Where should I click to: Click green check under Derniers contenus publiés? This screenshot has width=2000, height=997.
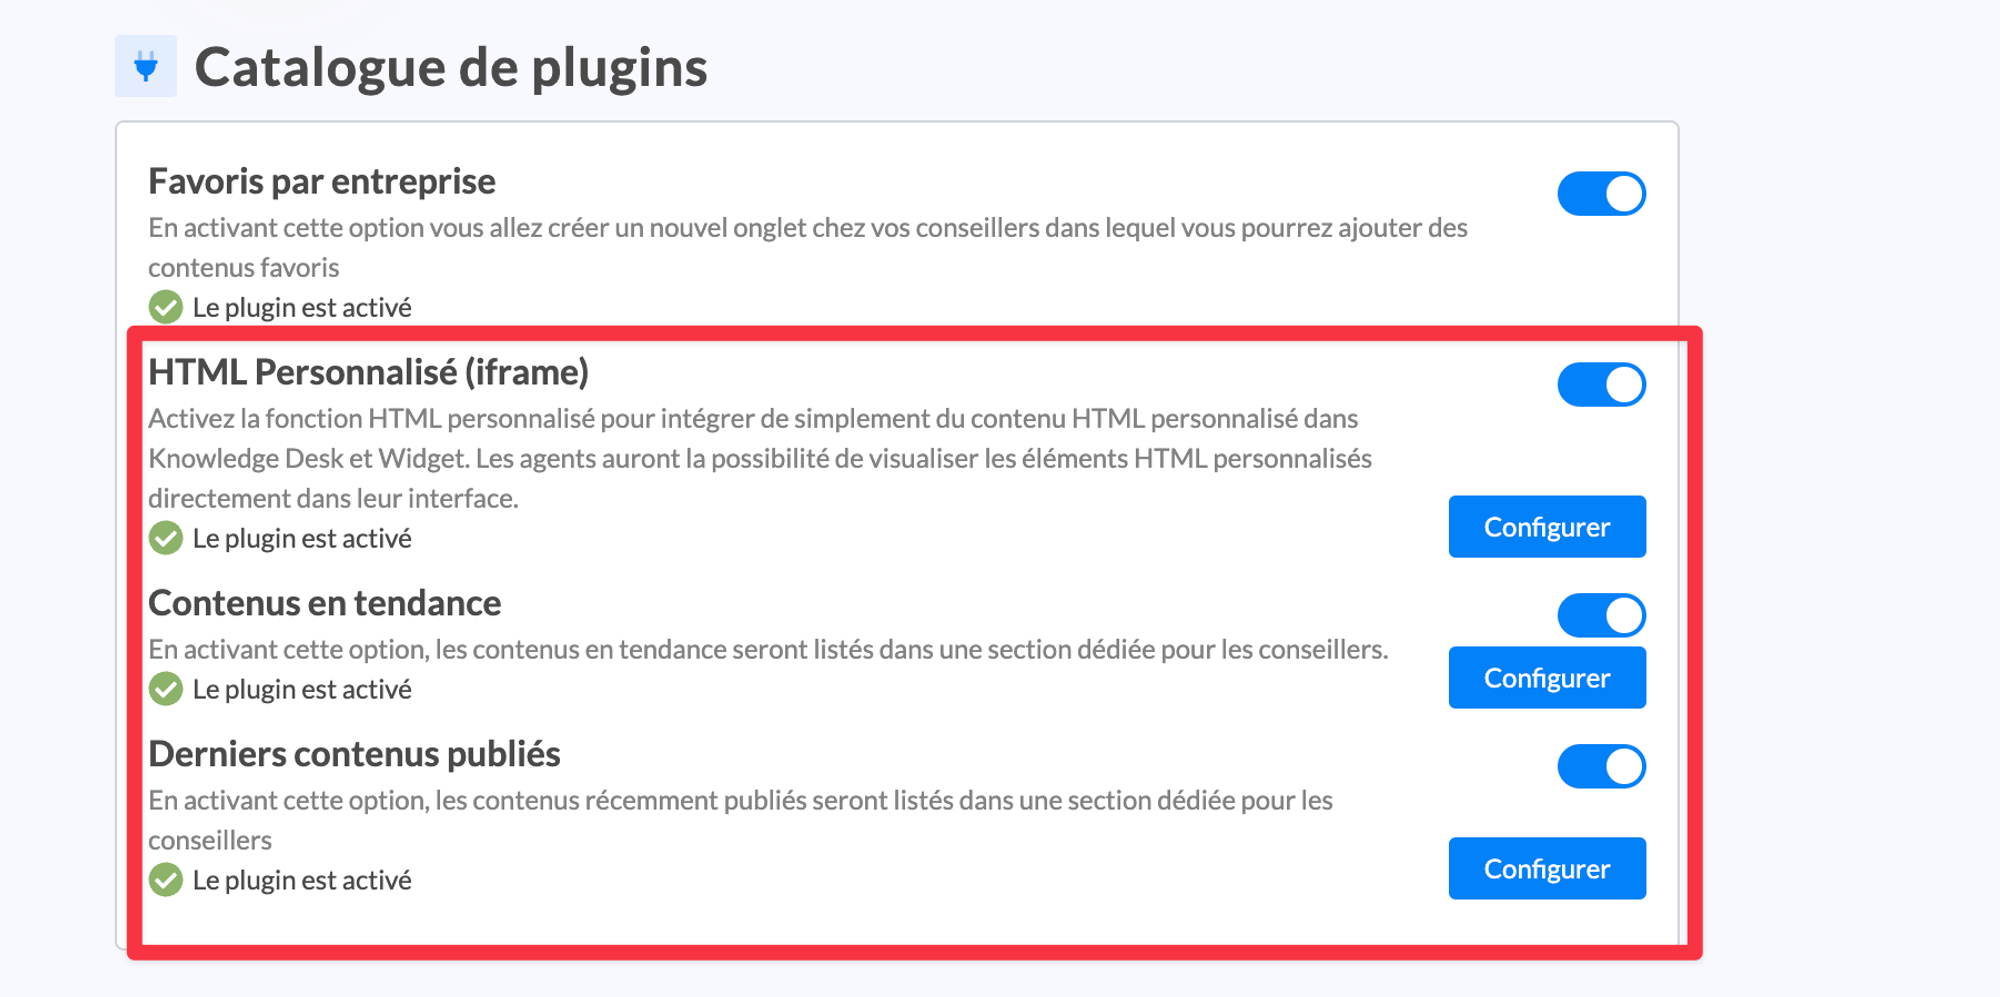pyautogui.click(x=166, y=880)
